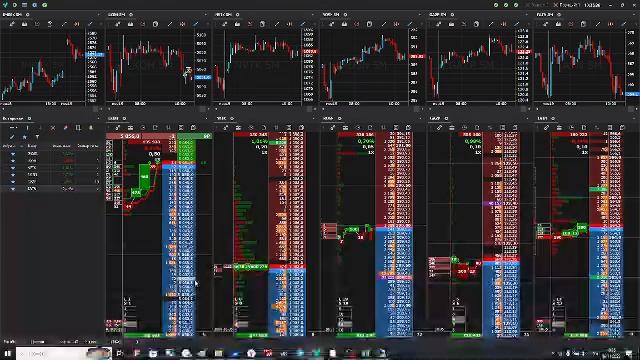The image size is (640, 360).
Task: Open settings gear on first chart panel tab
Action: [28, 15]
